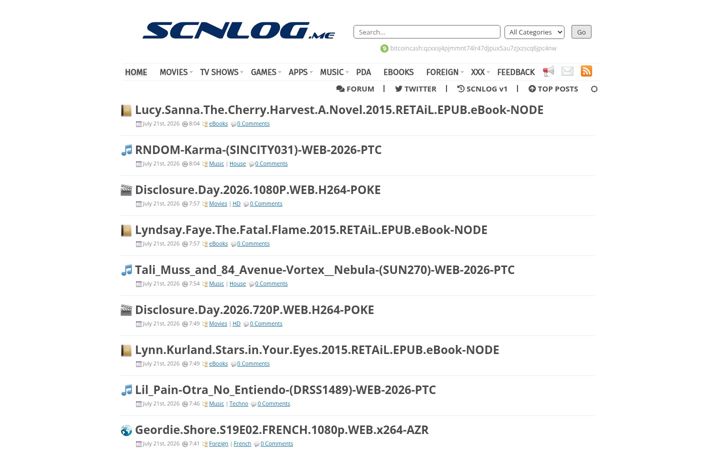Open the All Categories dropdown

coord(534,32)
